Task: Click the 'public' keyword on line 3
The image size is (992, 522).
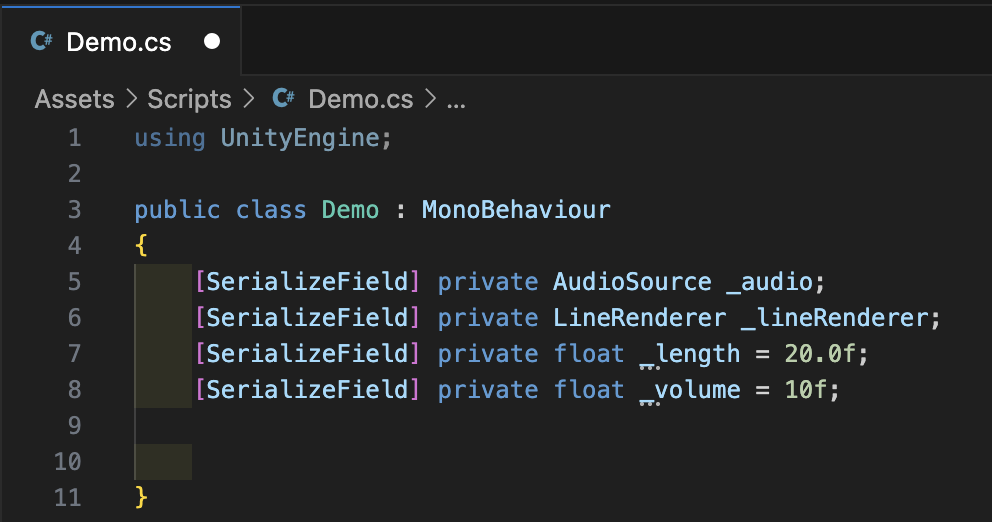Action: 177,210
